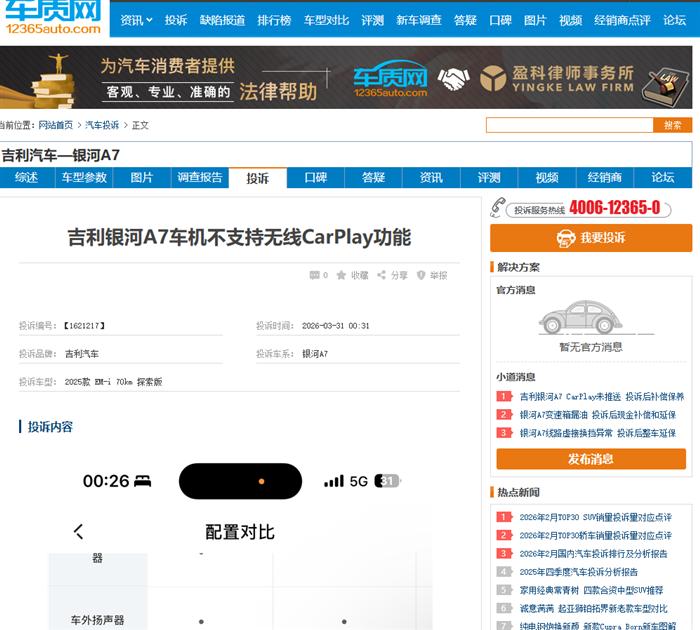
Task: Click the 举报 report icon
Action: (x=421, y=275)
